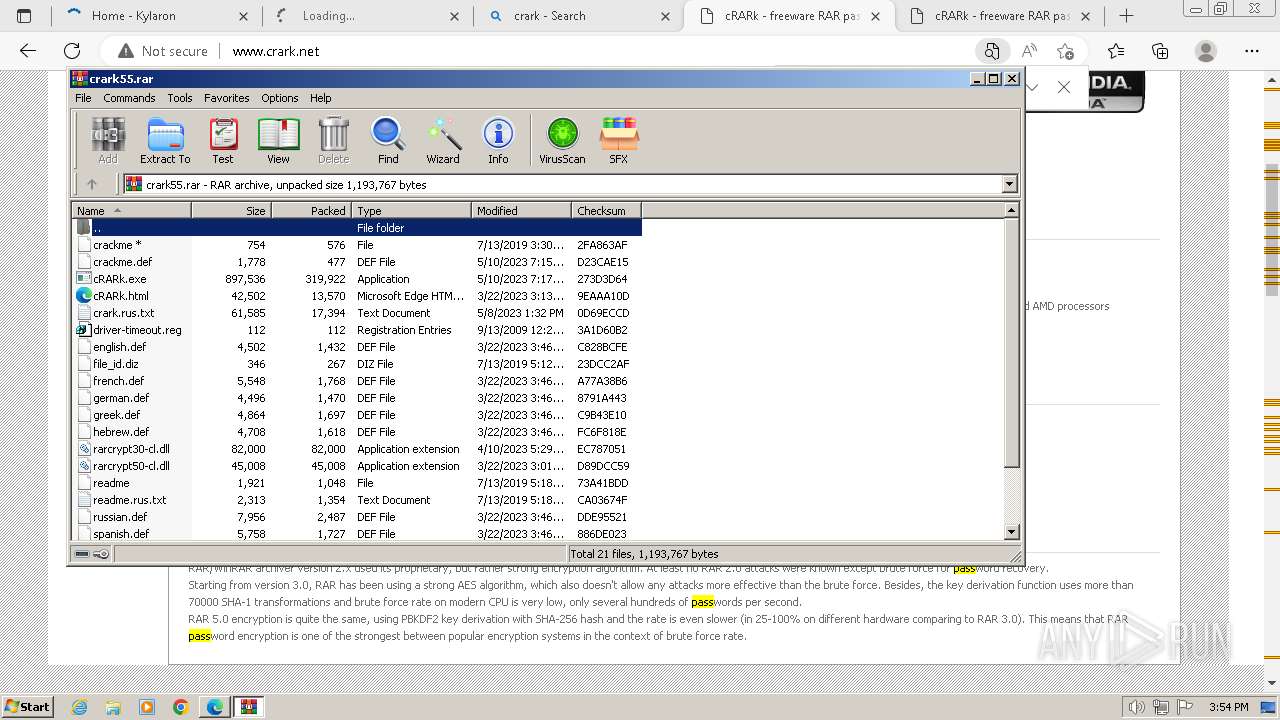This screenshot has height=720, width=1280.
Task: Click the Delete toolbar icon
Action: (x=333, y=140)
